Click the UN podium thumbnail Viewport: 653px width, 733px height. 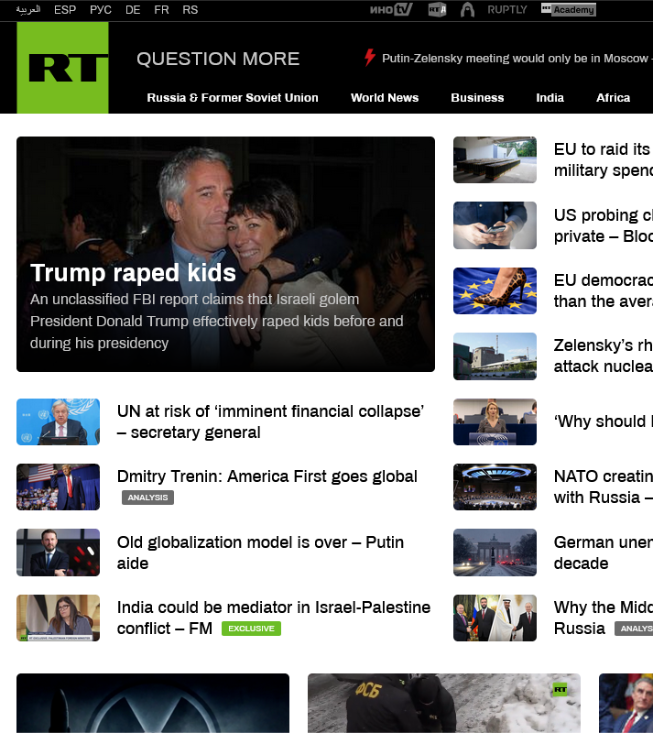tap(58, 422)
